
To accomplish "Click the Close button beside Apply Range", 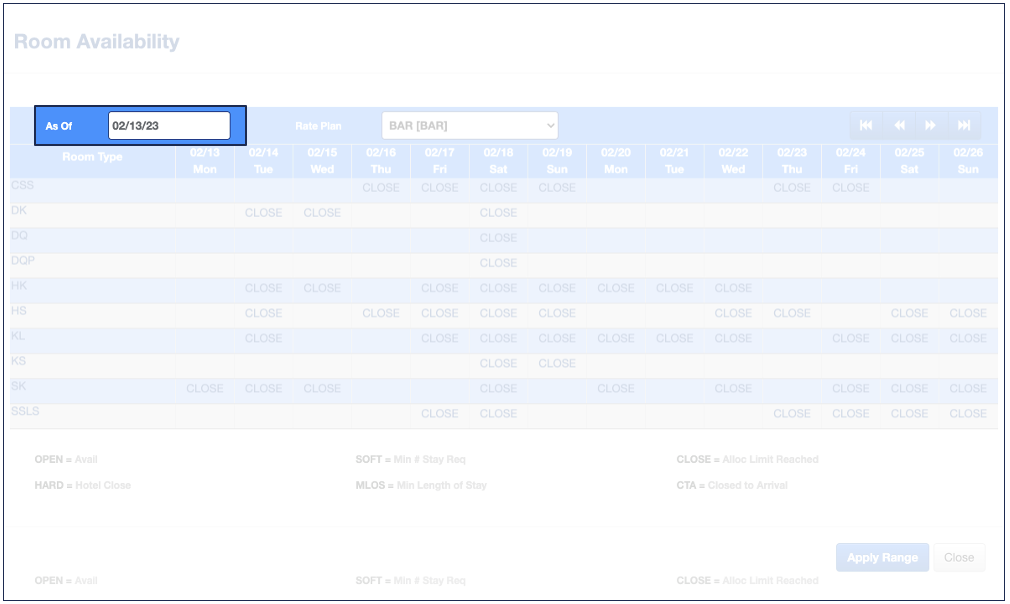I will 958,558.
